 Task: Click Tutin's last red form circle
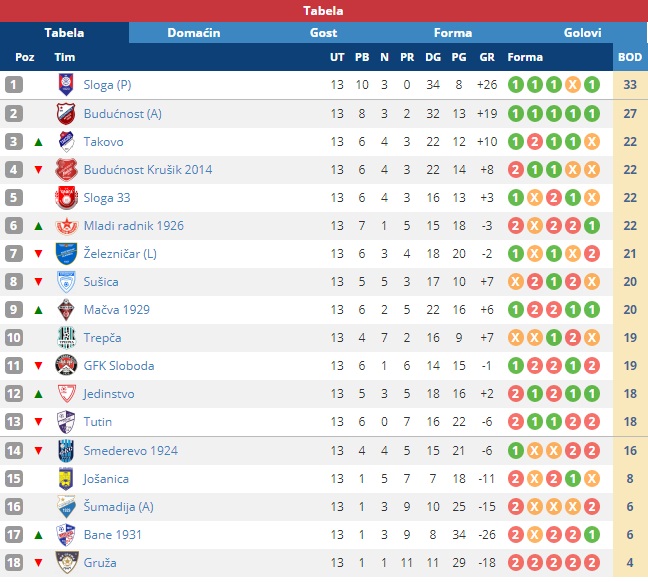pyautogui.click(x=592, y=422)
